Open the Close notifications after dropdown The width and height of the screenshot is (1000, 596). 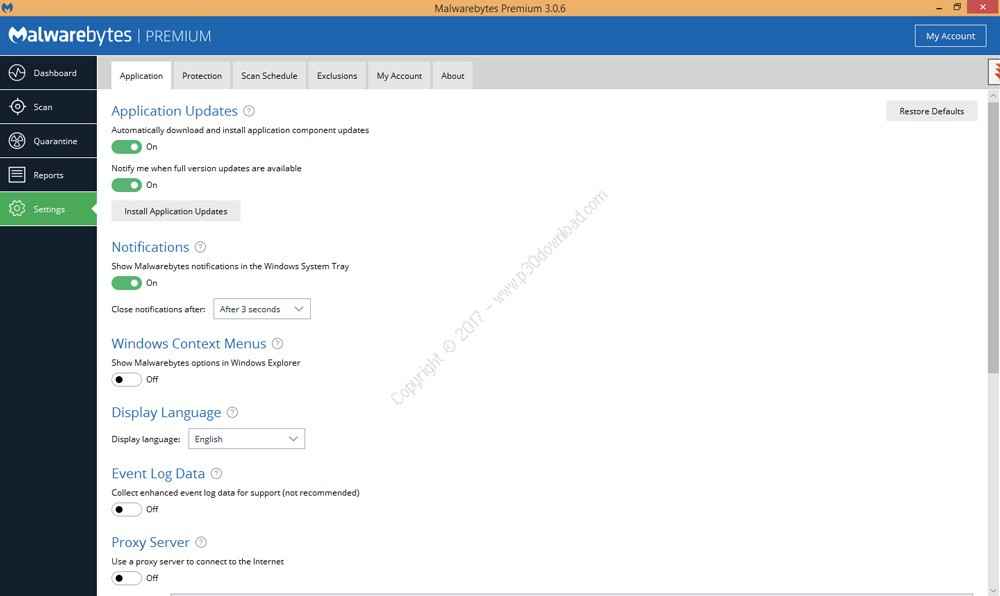pos(262,309)
